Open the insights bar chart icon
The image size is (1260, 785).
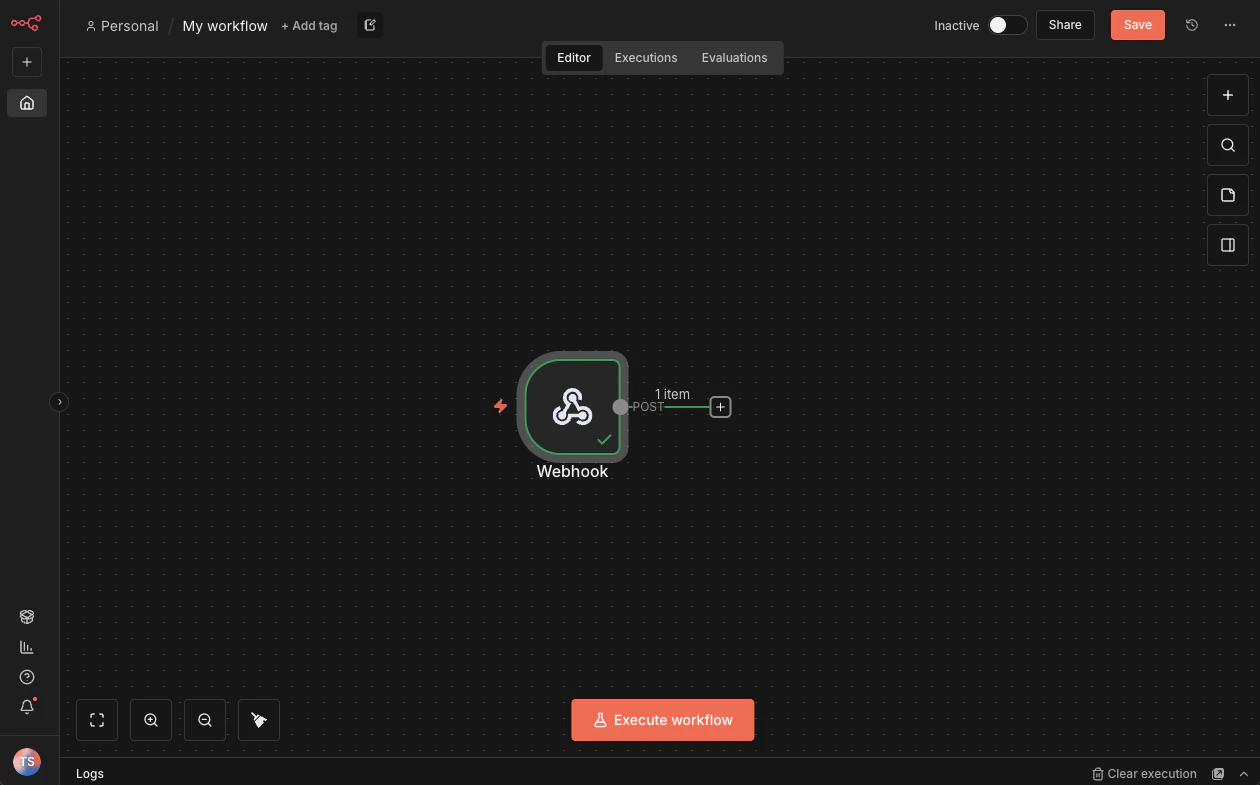tap(27, 647)
